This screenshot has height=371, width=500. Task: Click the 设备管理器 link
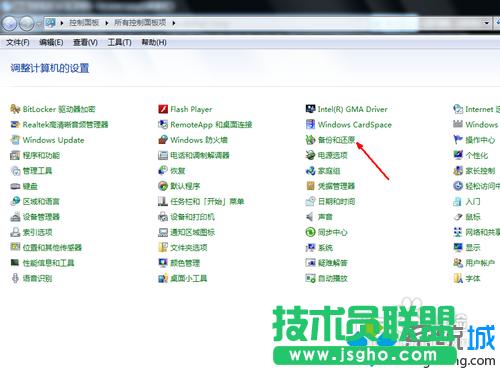(x=41, y=217)
